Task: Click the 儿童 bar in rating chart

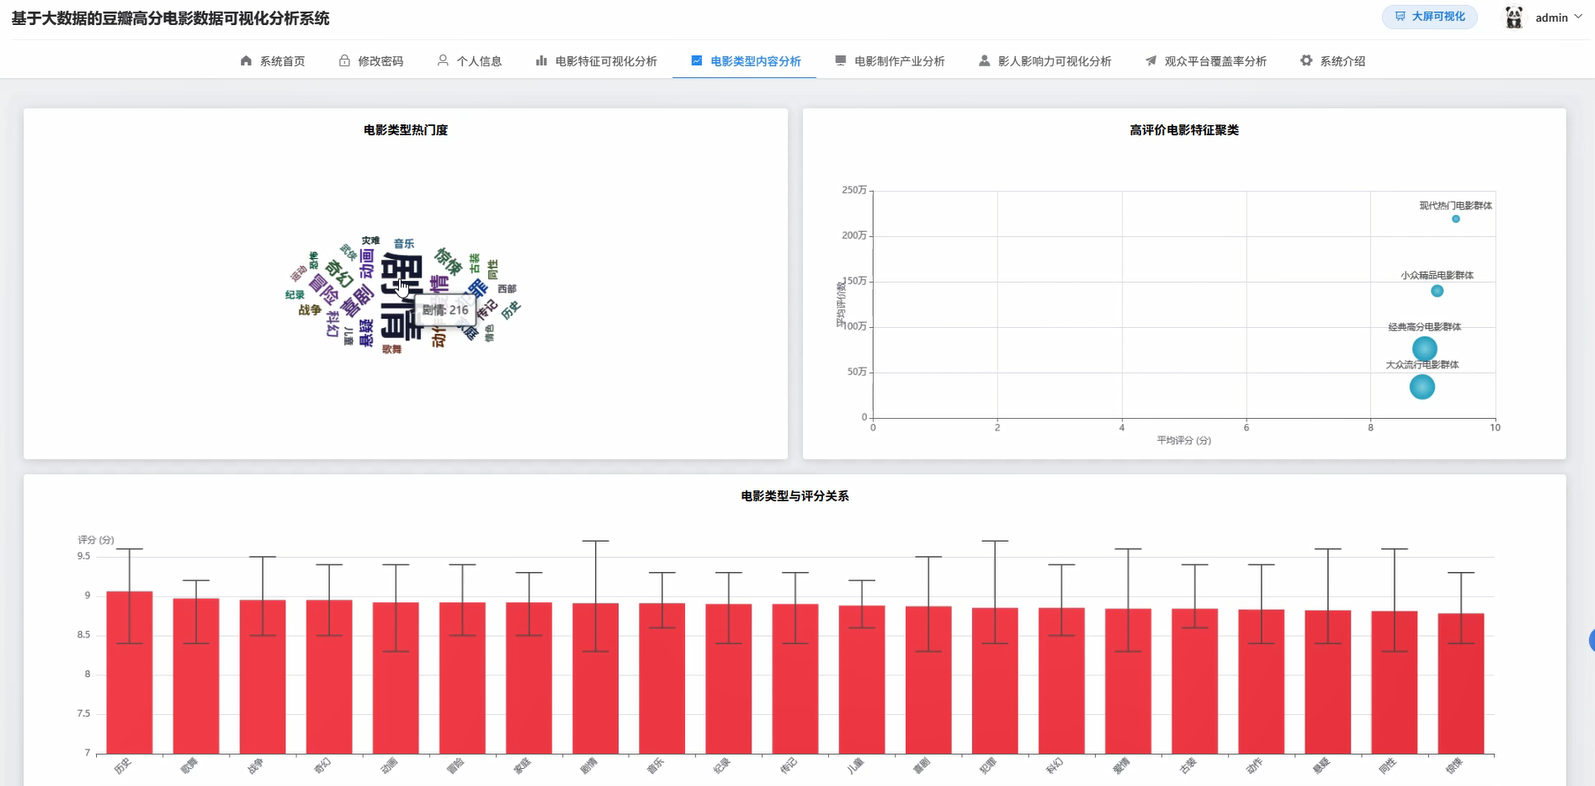Action: [x=862, y=680]
